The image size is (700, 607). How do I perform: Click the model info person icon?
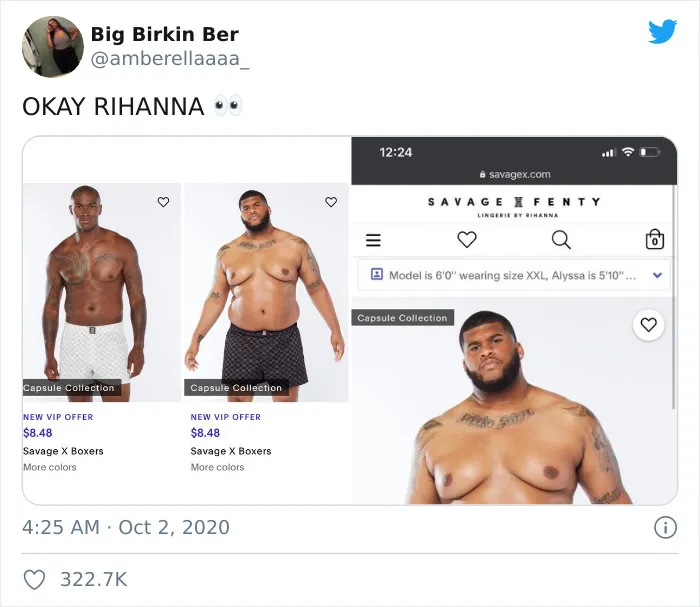click(x=377, y=274)
